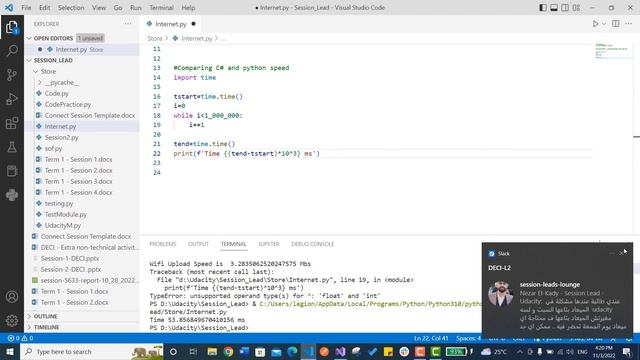This screenshot has height=360, width=640.
Task: Open the Accounts menu icon
Action: (x=12, y=297)
